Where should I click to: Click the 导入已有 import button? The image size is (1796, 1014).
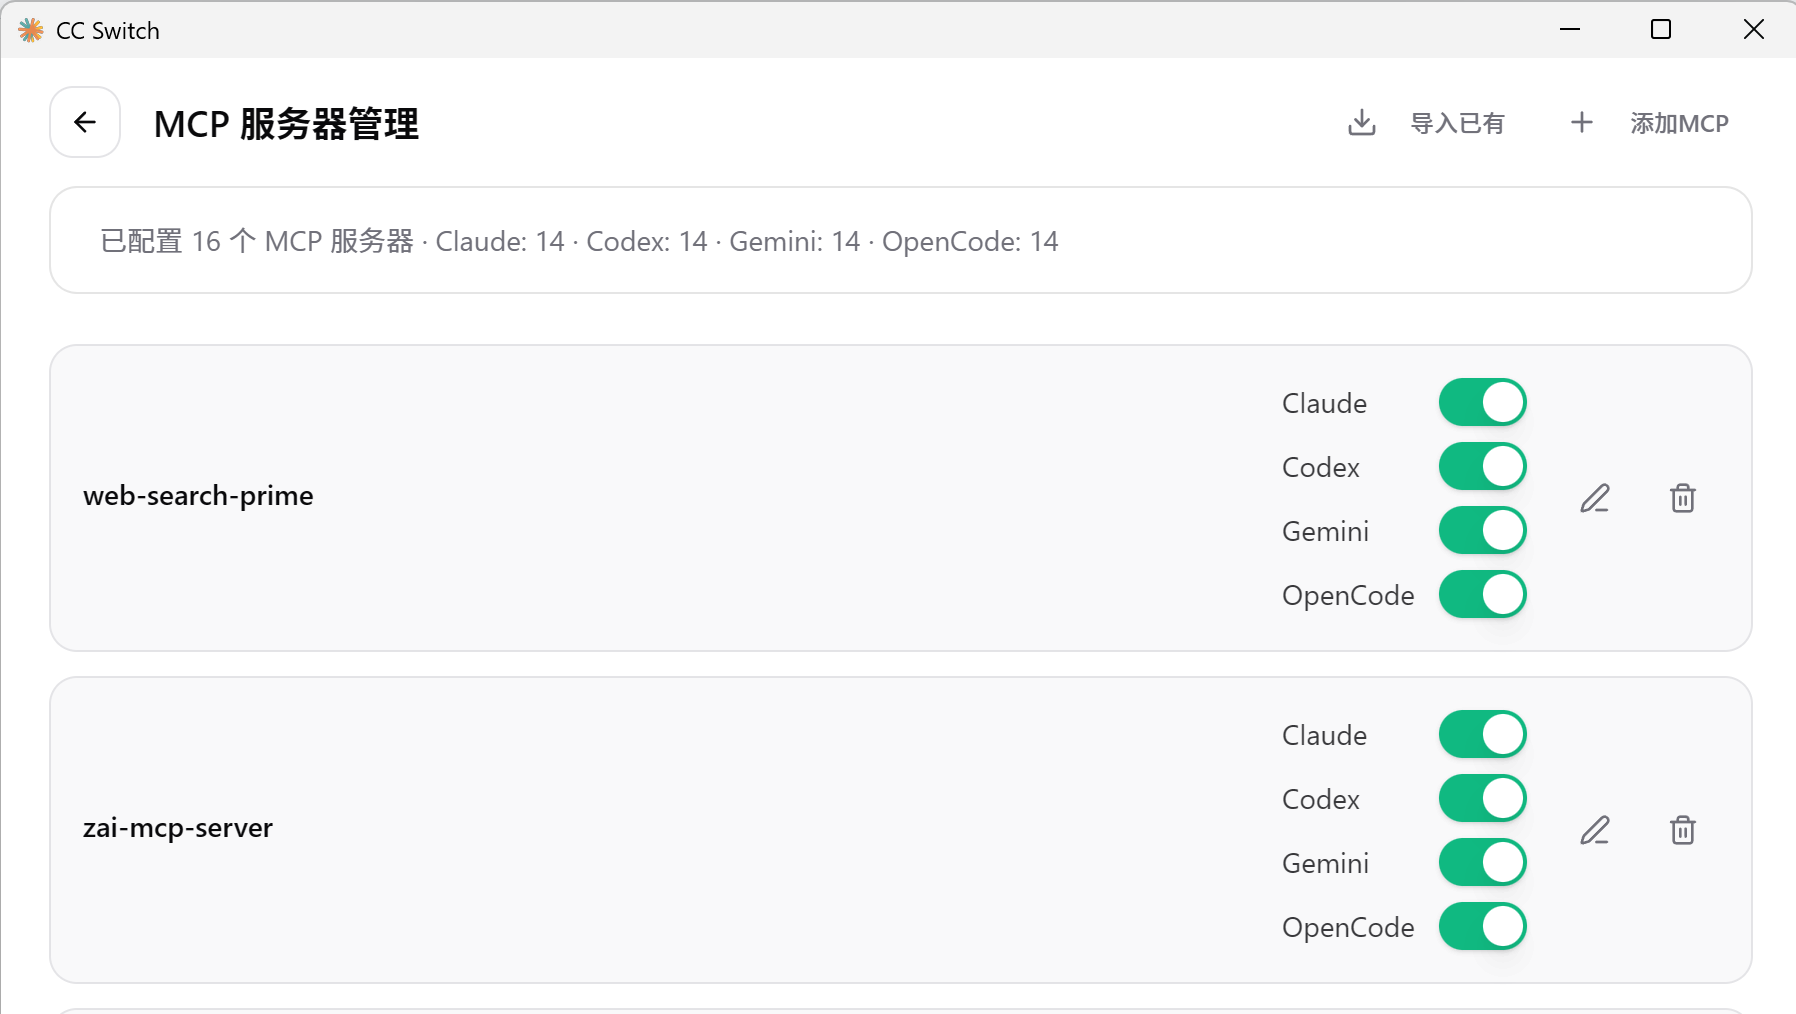coord(1456,123)
